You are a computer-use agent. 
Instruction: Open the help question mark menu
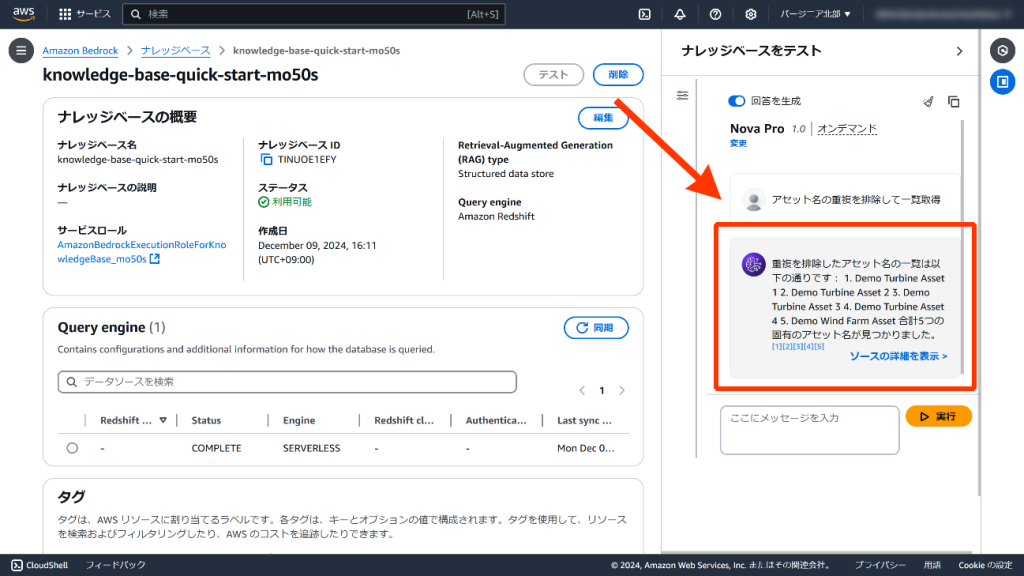tap(715, 14)
